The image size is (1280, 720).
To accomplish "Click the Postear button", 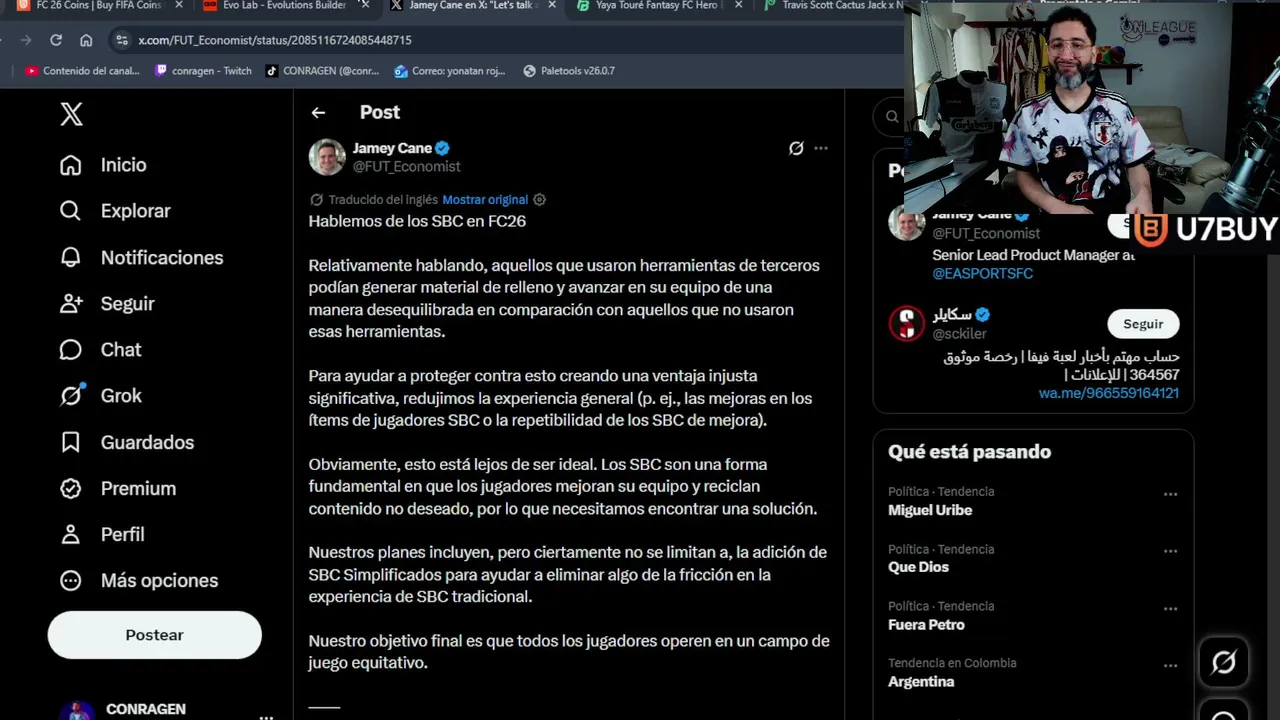I will pyautogui.click(x=154, y=635).
